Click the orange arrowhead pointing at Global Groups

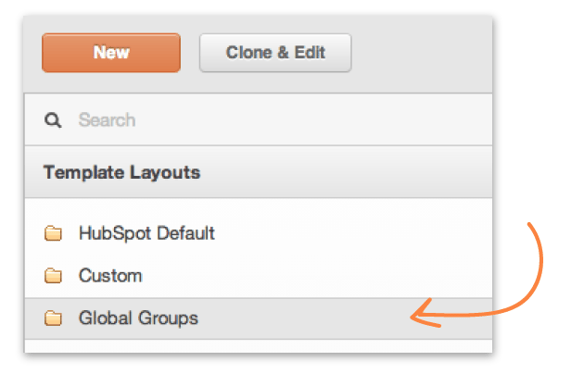(425, 315)
